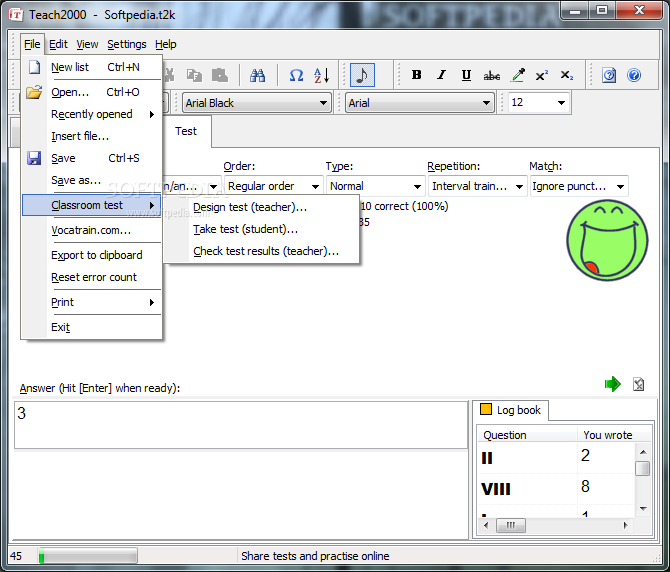The image size is (670, 572).
Task: Select Classroom test menu item
Action: tap(92, 205)
